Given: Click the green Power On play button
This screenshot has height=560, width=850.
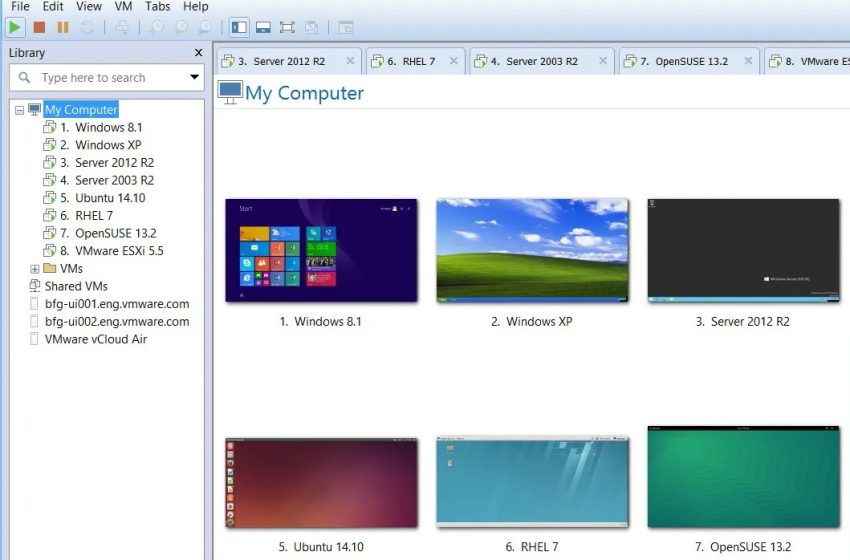Looking at the screenshot, I should (x=15, y=27).
